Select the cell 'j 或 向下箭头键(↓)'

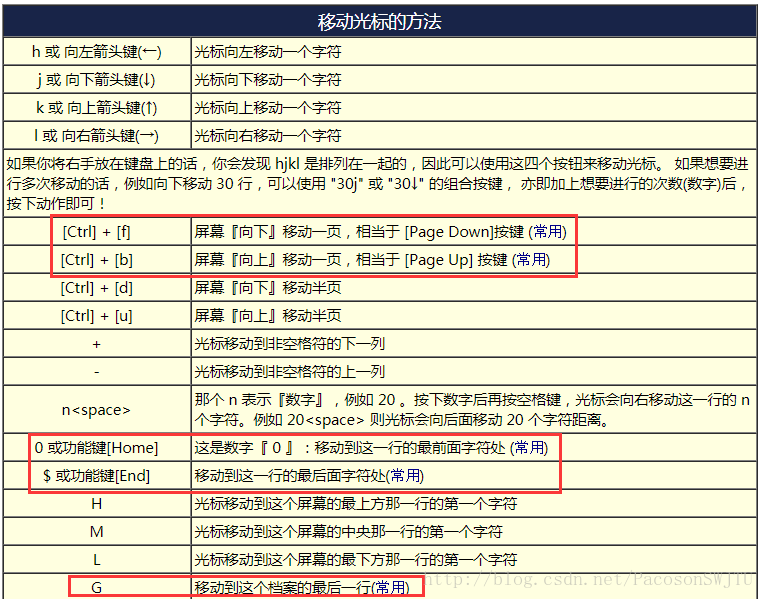coord(97,79)
